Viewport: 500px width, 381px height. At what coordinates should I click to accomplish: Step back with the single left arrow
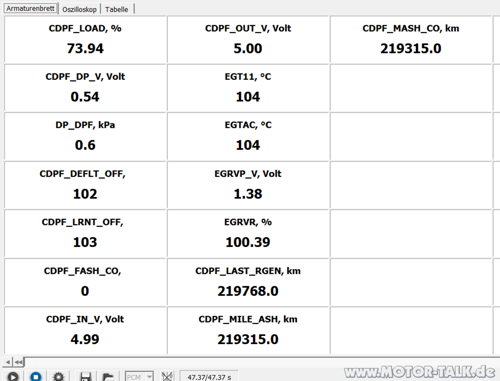(x=8, y=362)
